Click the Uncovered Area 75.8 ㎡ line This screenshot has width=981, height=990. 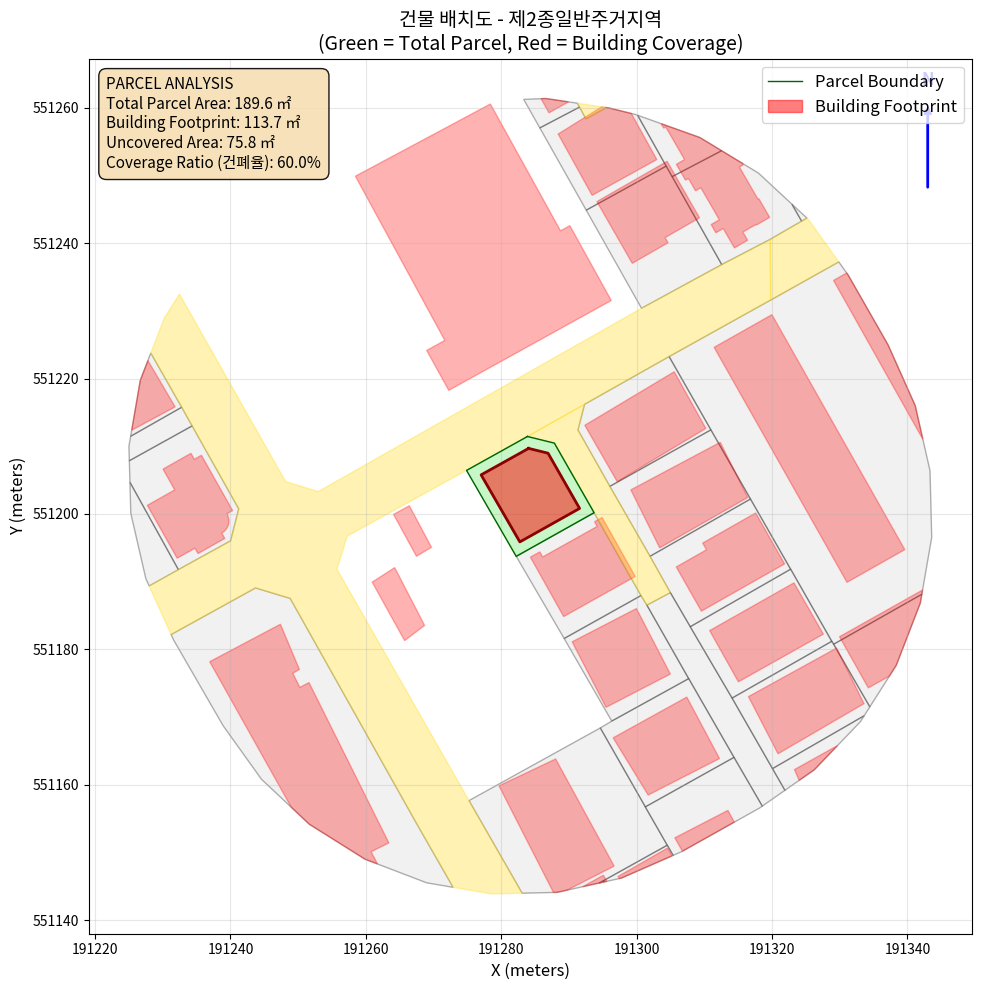click(x=190, y=142)
